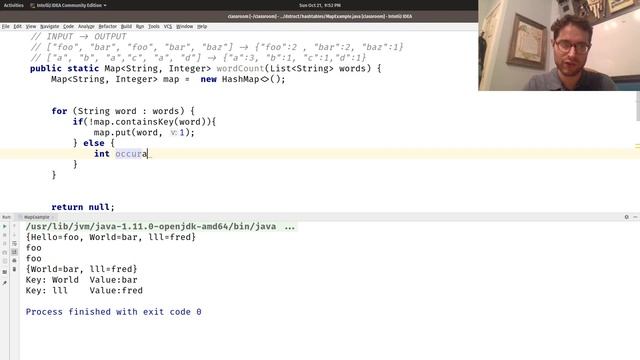Click the 'wordCount' method name
The width and height of the screenshot is (640, 360).
pyautogui.click(x=240, y=69)
